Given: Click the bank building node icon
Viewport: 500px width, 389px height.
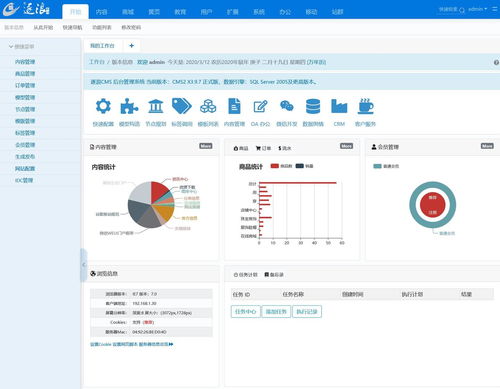Looking at the screenshot, I should [x=156, y=107].
